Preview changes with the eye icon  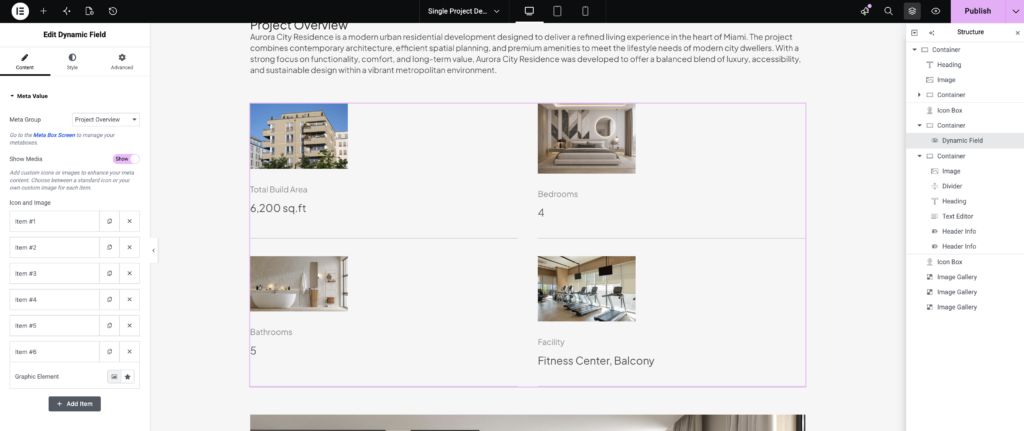tap(935, 11)
